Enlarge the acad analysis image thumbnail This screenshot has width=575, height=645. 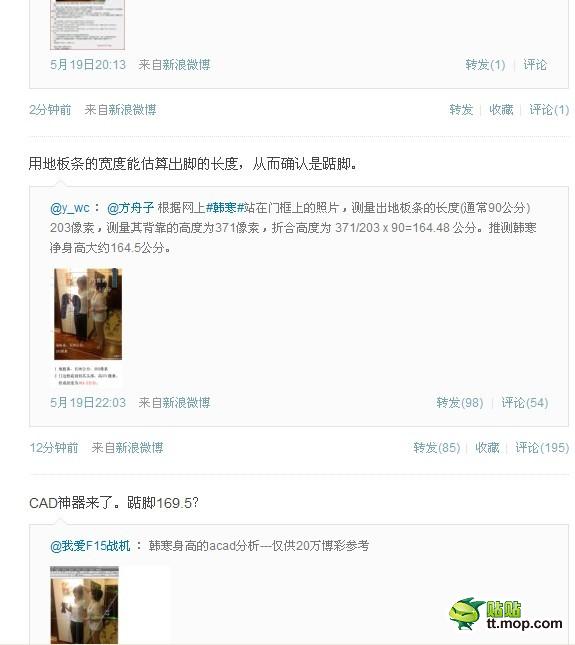click(84, 605)
